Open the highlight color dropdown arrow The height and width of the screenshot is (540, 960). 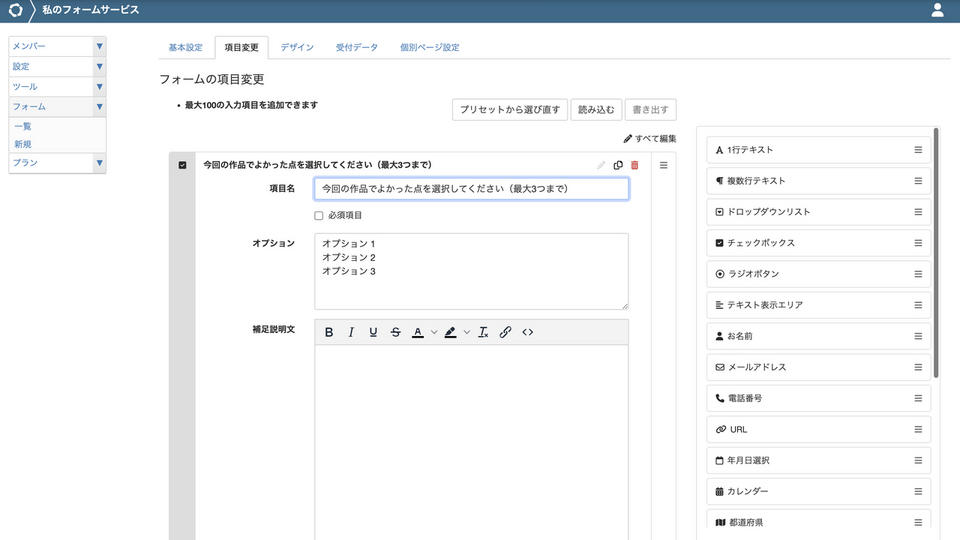[x=467, y=332]
